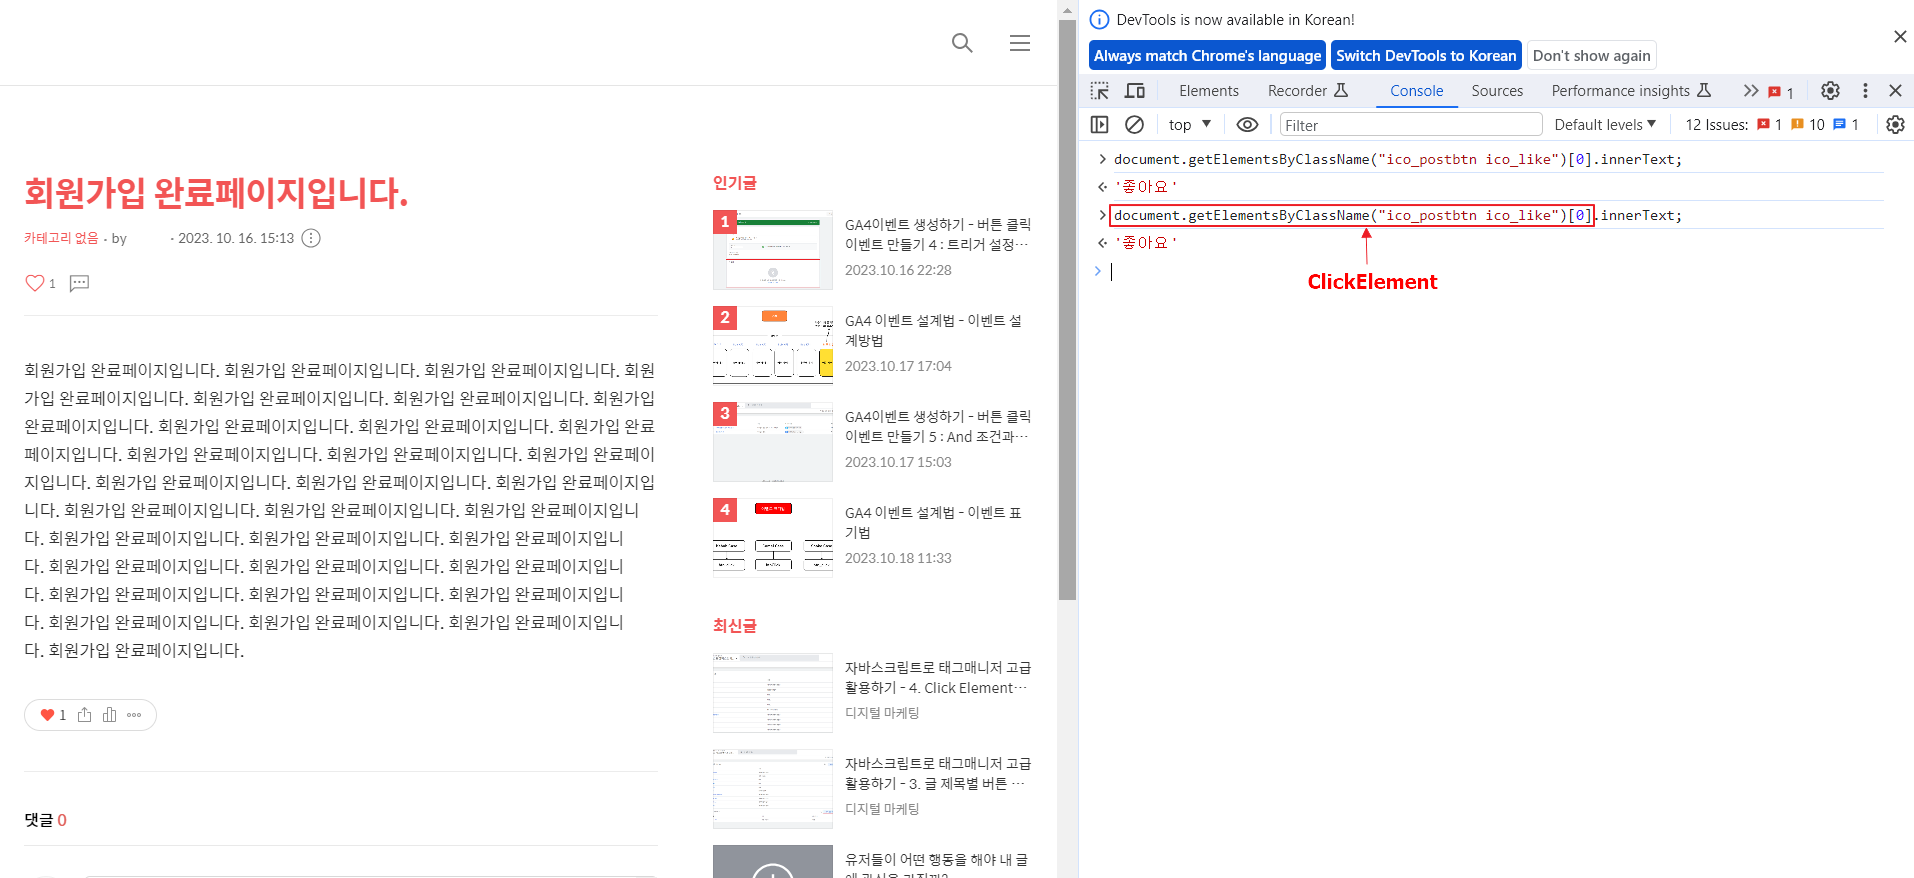The image size is (1914, 878).
Task: Select the top context dropdown
Action: 1189,125
